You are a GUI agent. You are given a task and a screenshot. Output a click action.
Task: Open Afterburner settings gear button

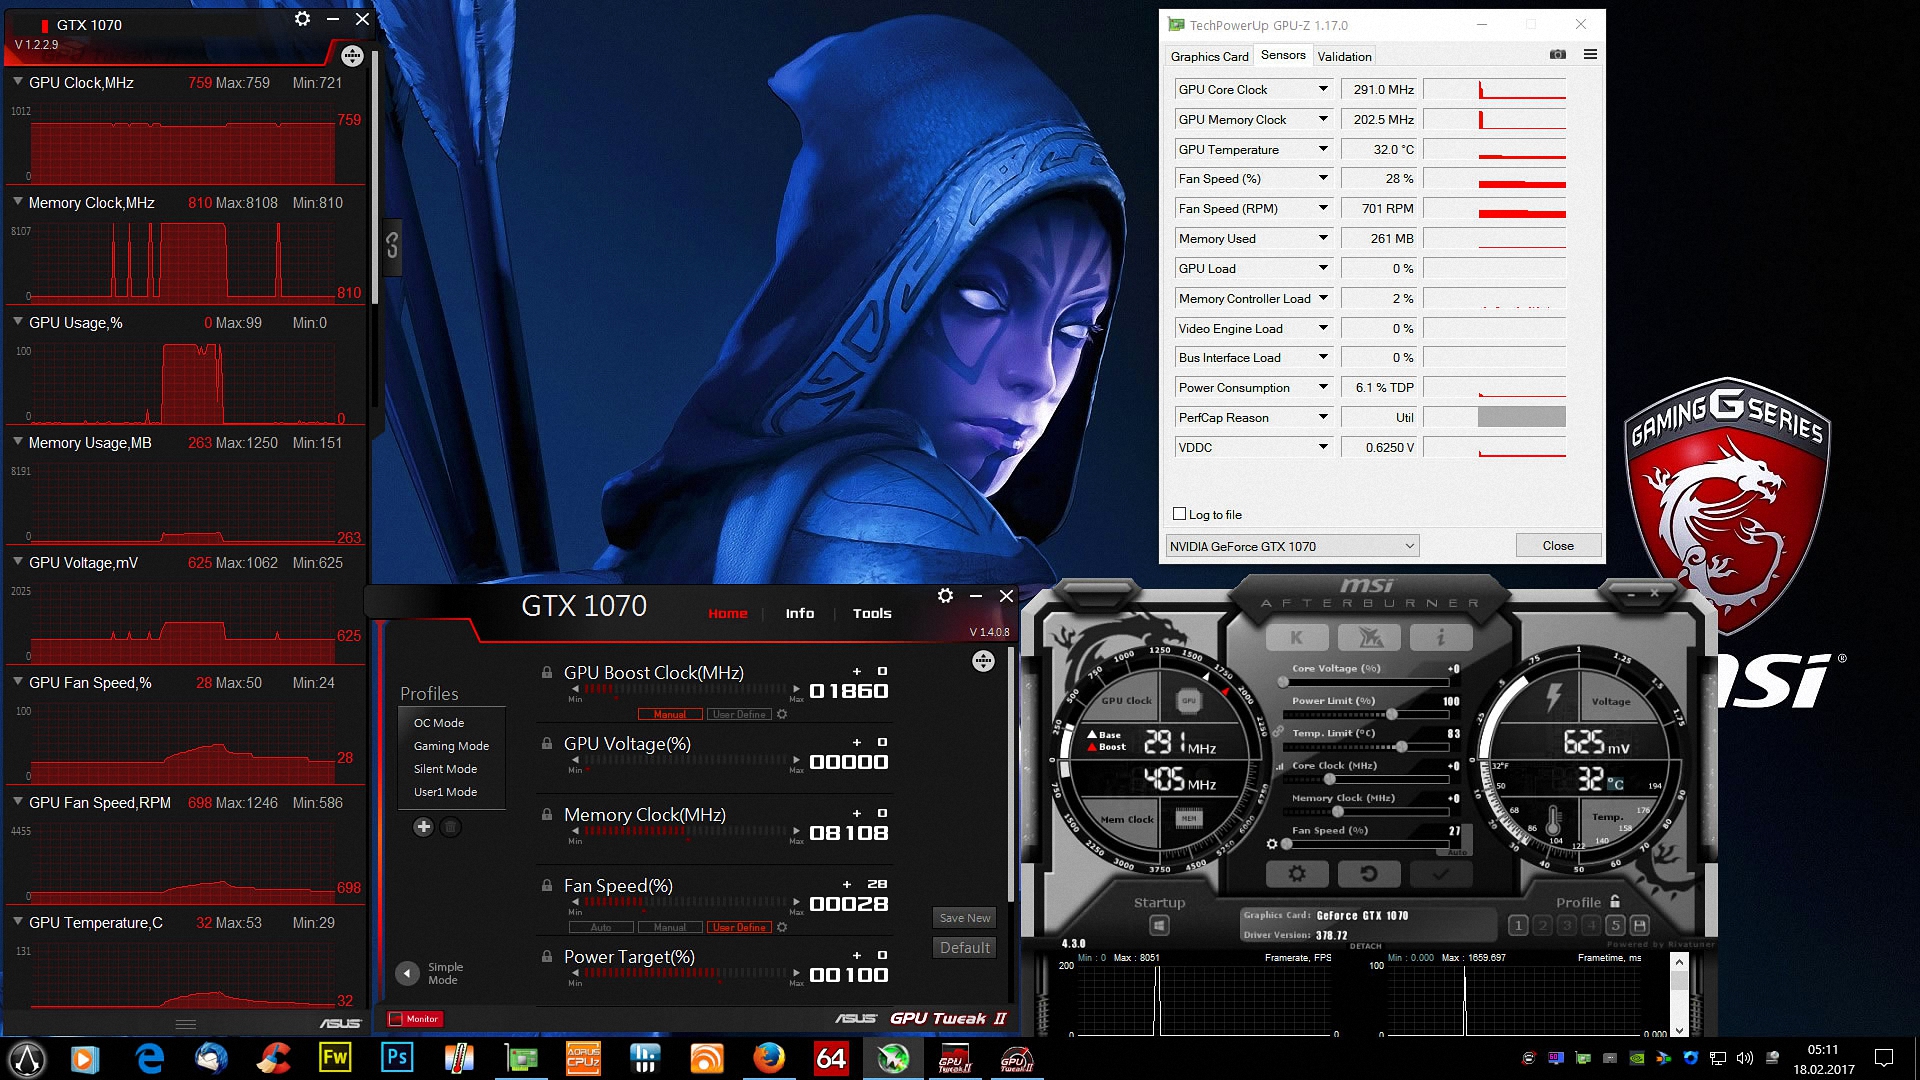click(1297, 874)
